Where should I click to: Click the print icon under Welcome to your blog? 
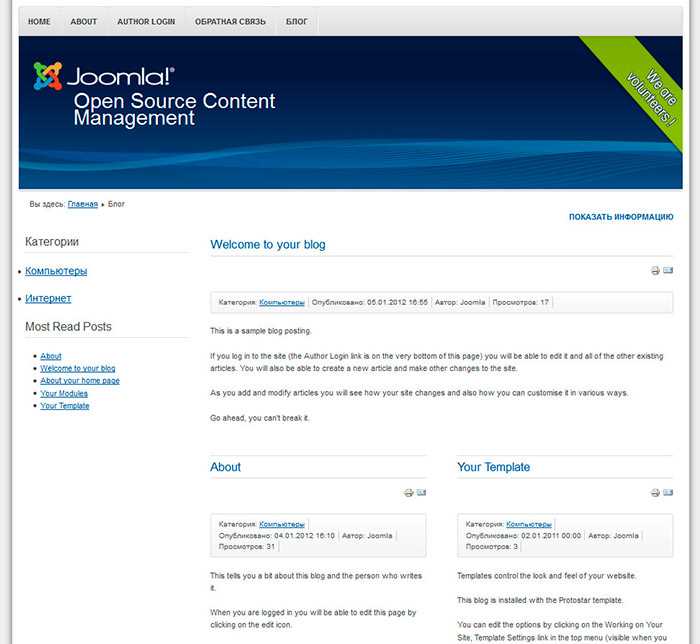655,270
